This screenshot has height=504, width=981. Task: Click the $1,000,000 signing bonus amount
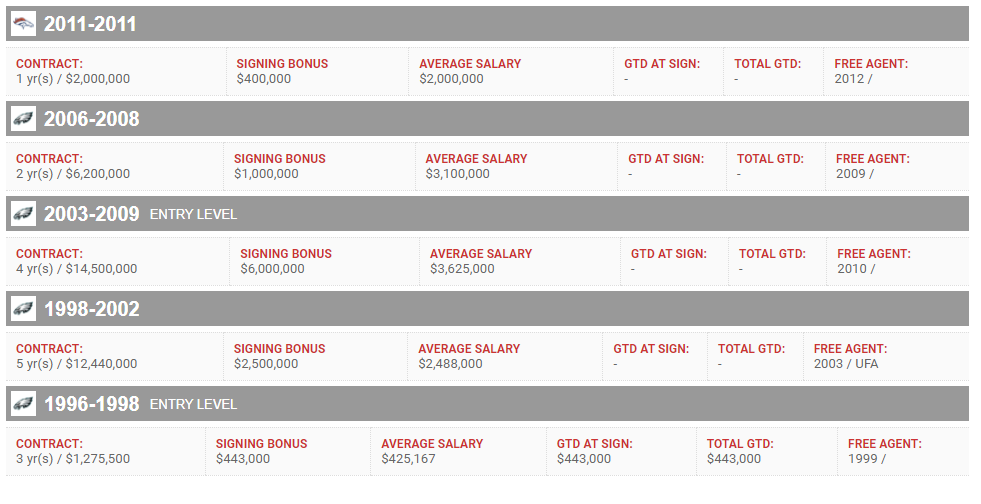[266, 174]
